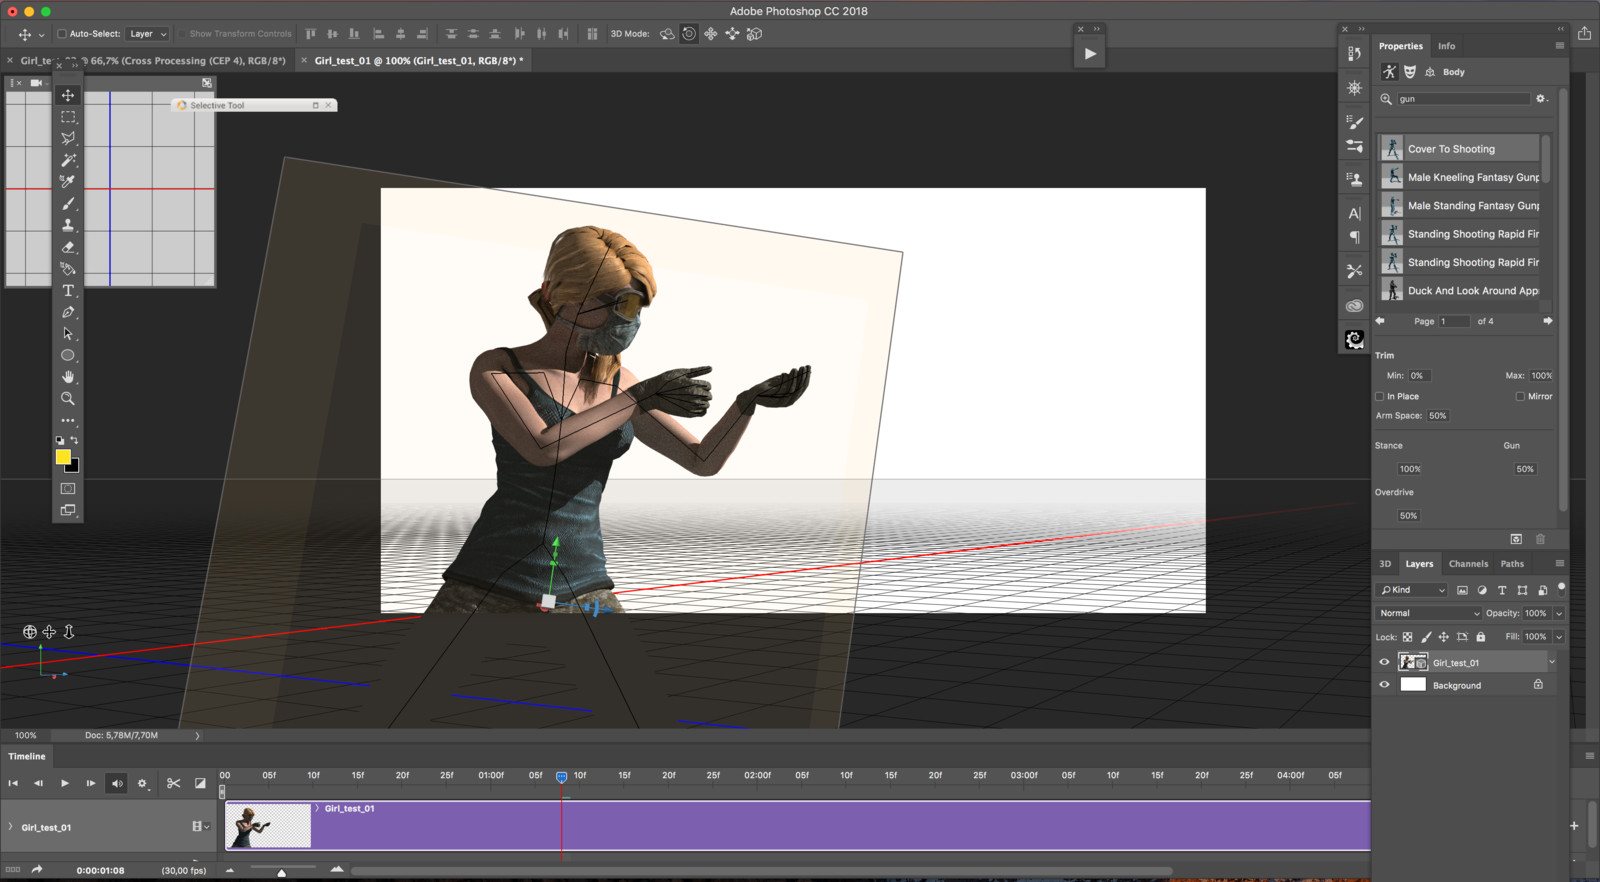Toggle lock transparent pixels
1600x882 pixels.
(x=1408, y=637)
